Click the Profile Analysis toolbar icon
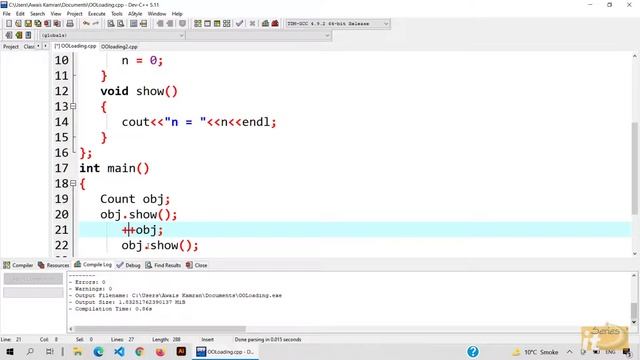 265,24
